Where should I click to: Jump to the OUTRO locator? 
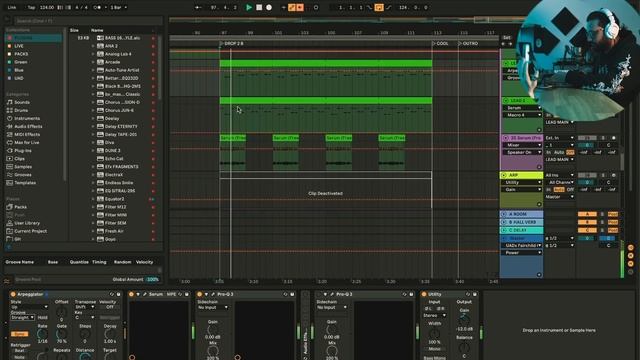[468, 43]
